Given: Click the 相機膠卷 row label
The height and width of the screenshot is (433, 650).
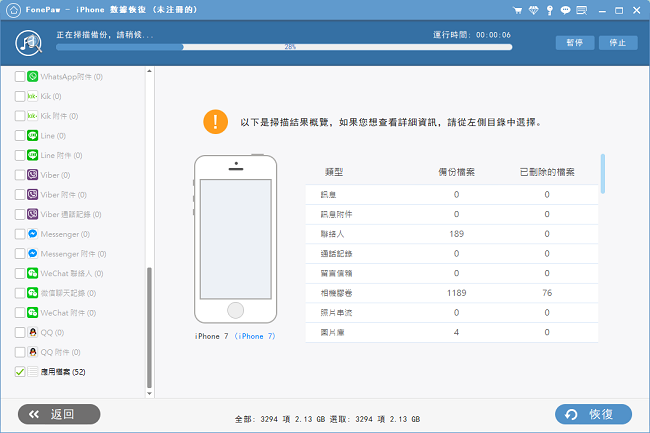Looking at the screenshot, I should 336,293.
